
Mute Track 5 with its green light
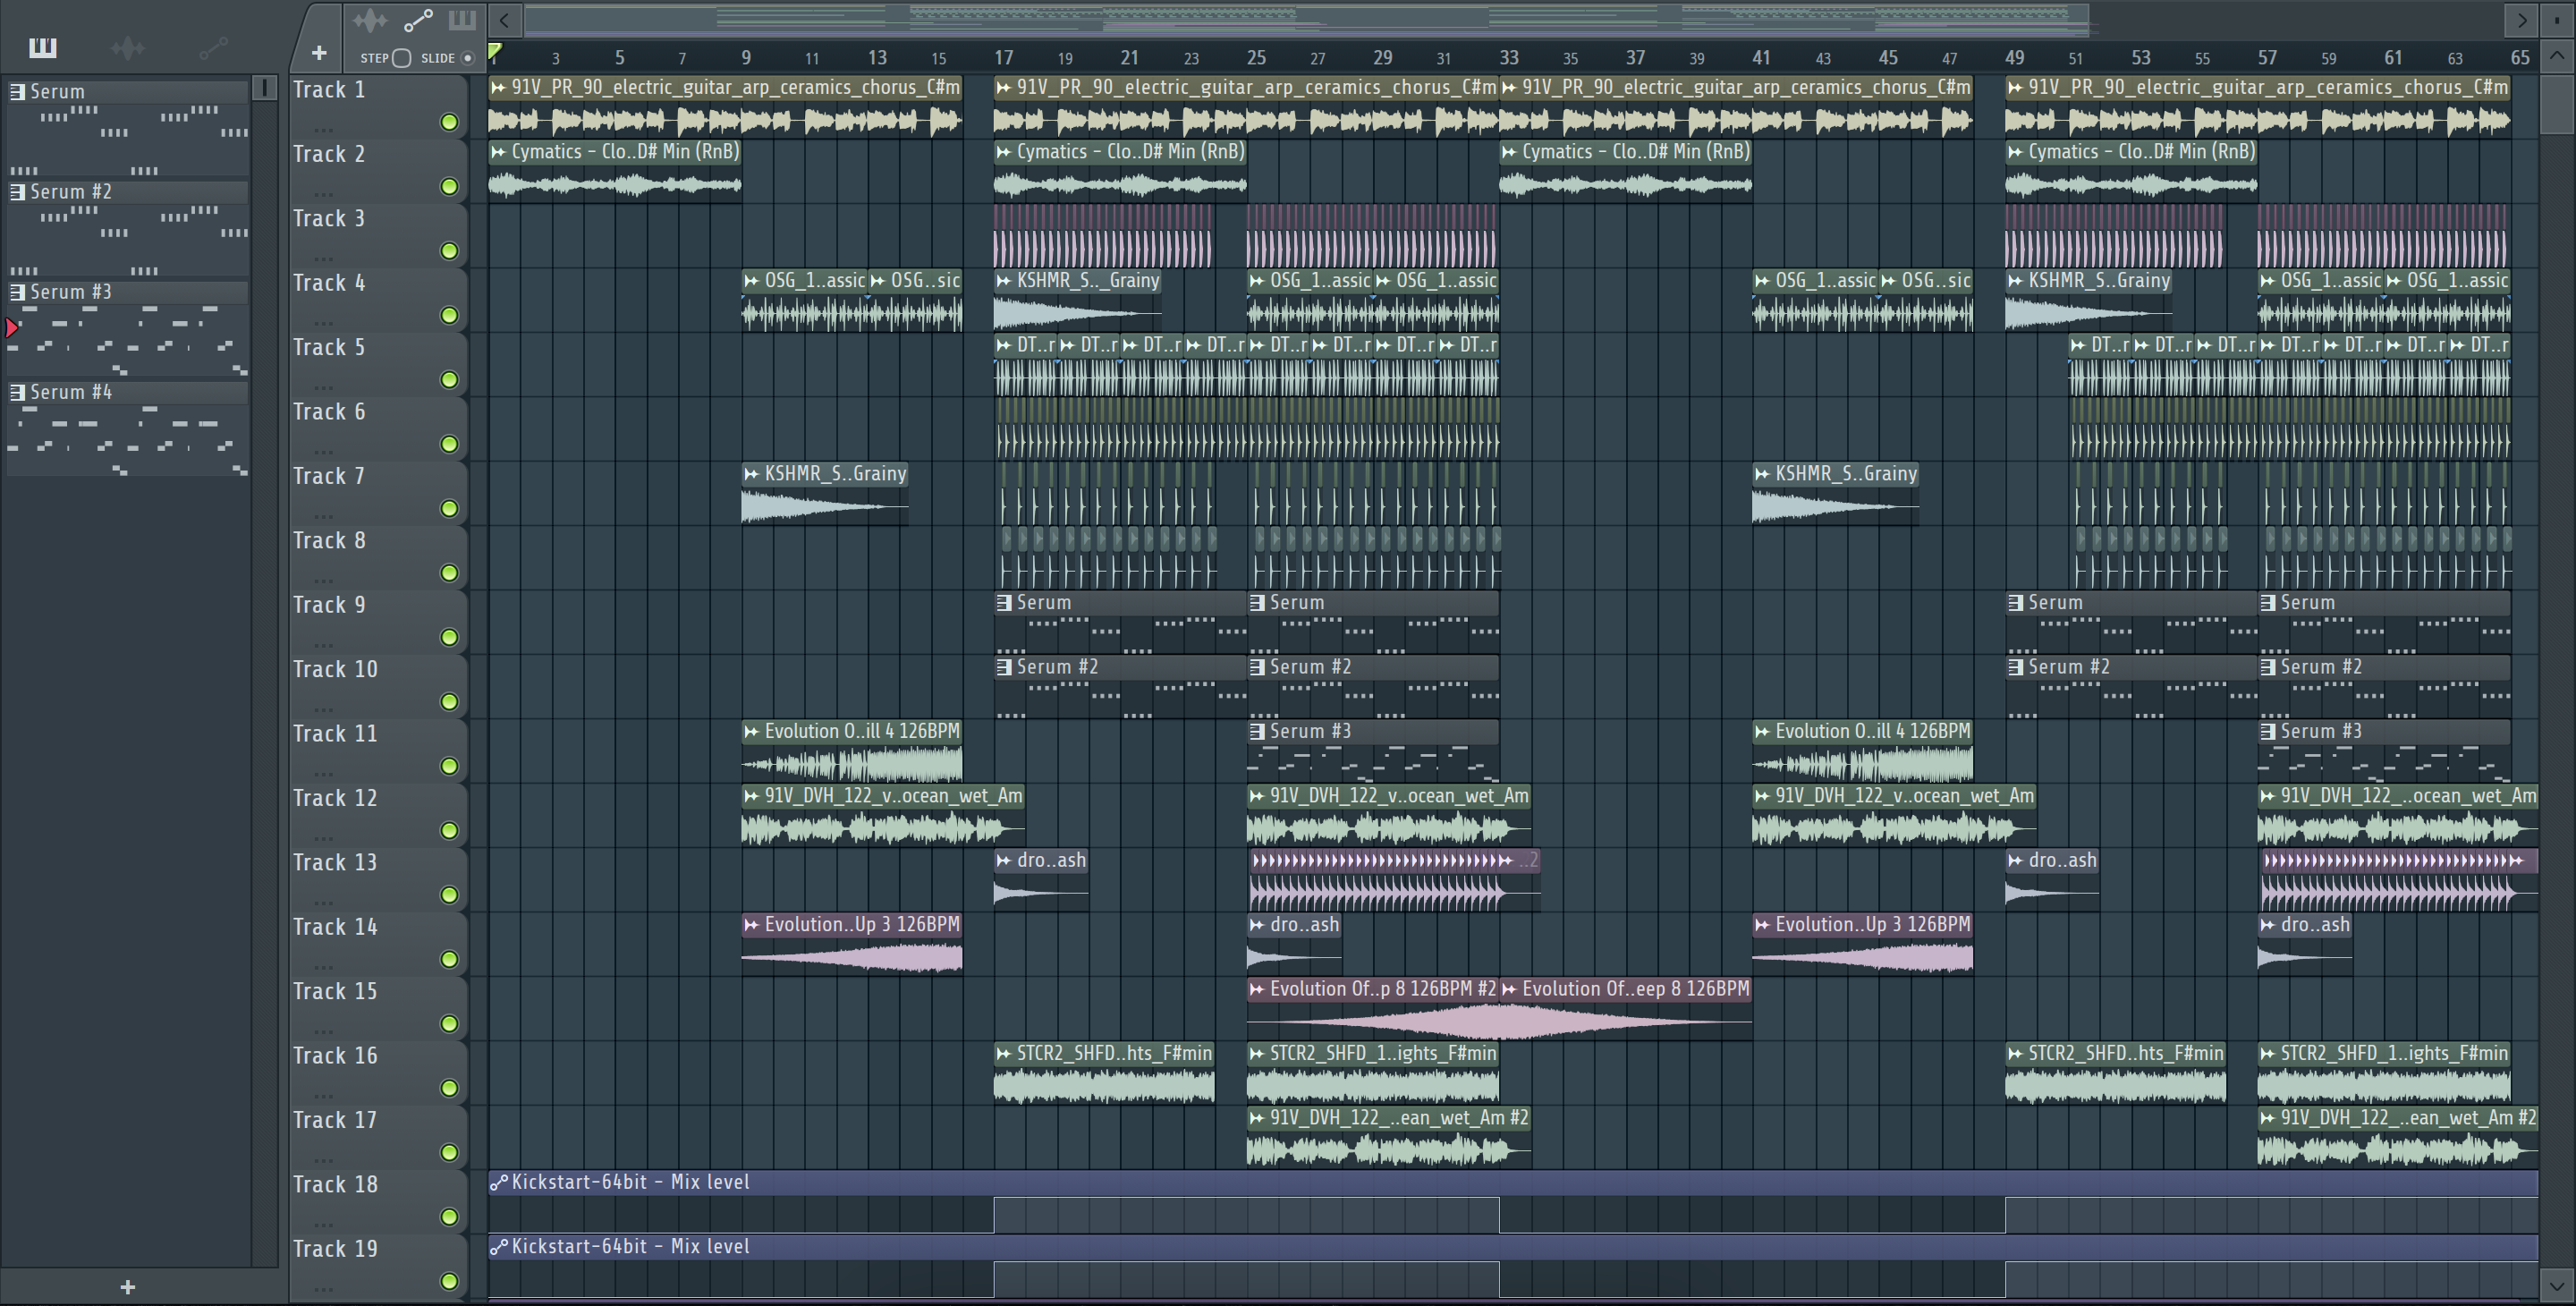[x=450, y=380]
